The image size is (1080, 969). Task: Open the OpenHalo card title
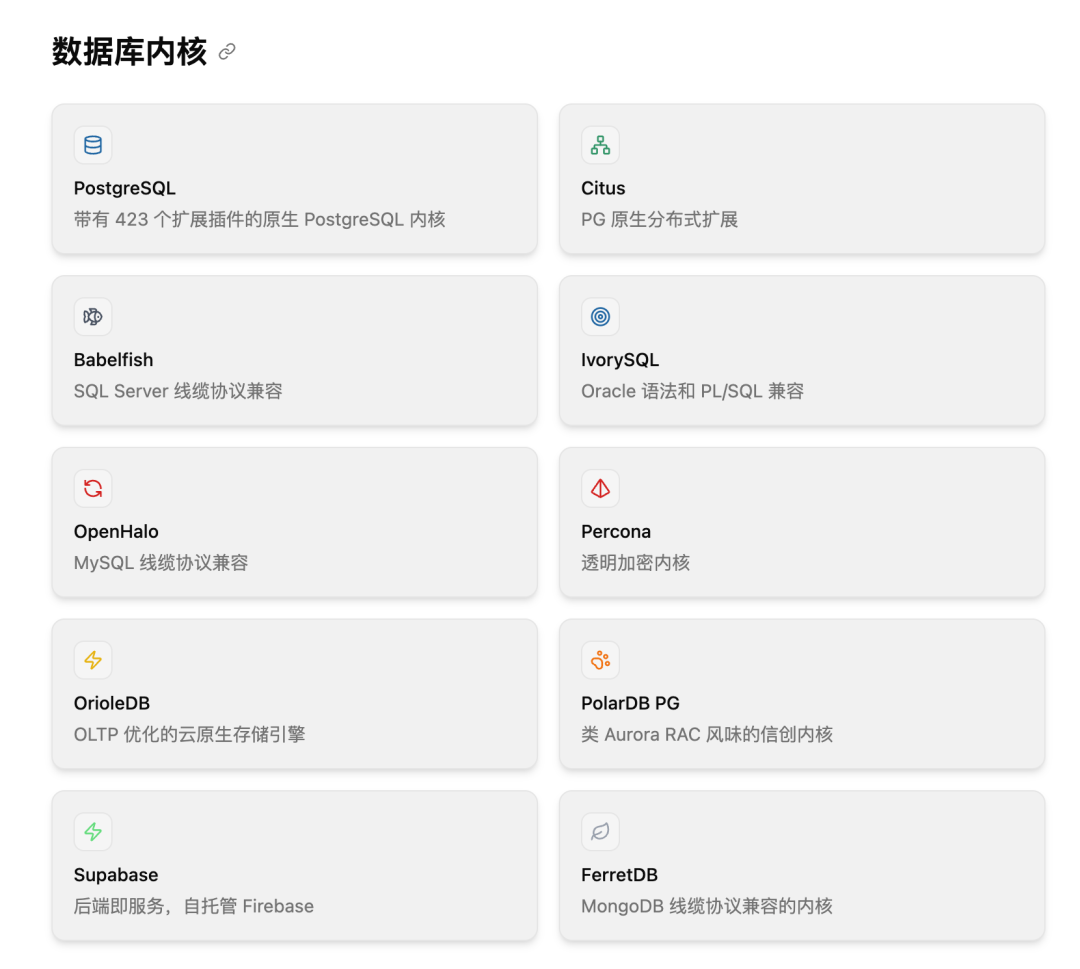116,531
